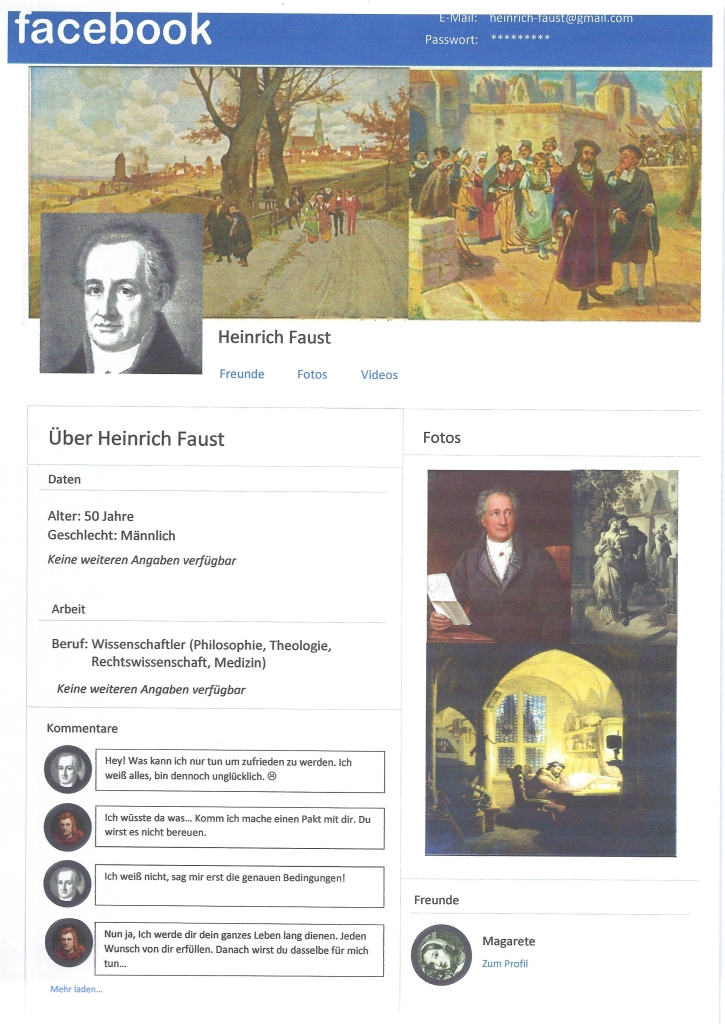Click avatar beside 'Nun ja' comment

click(x=68, y=942)
